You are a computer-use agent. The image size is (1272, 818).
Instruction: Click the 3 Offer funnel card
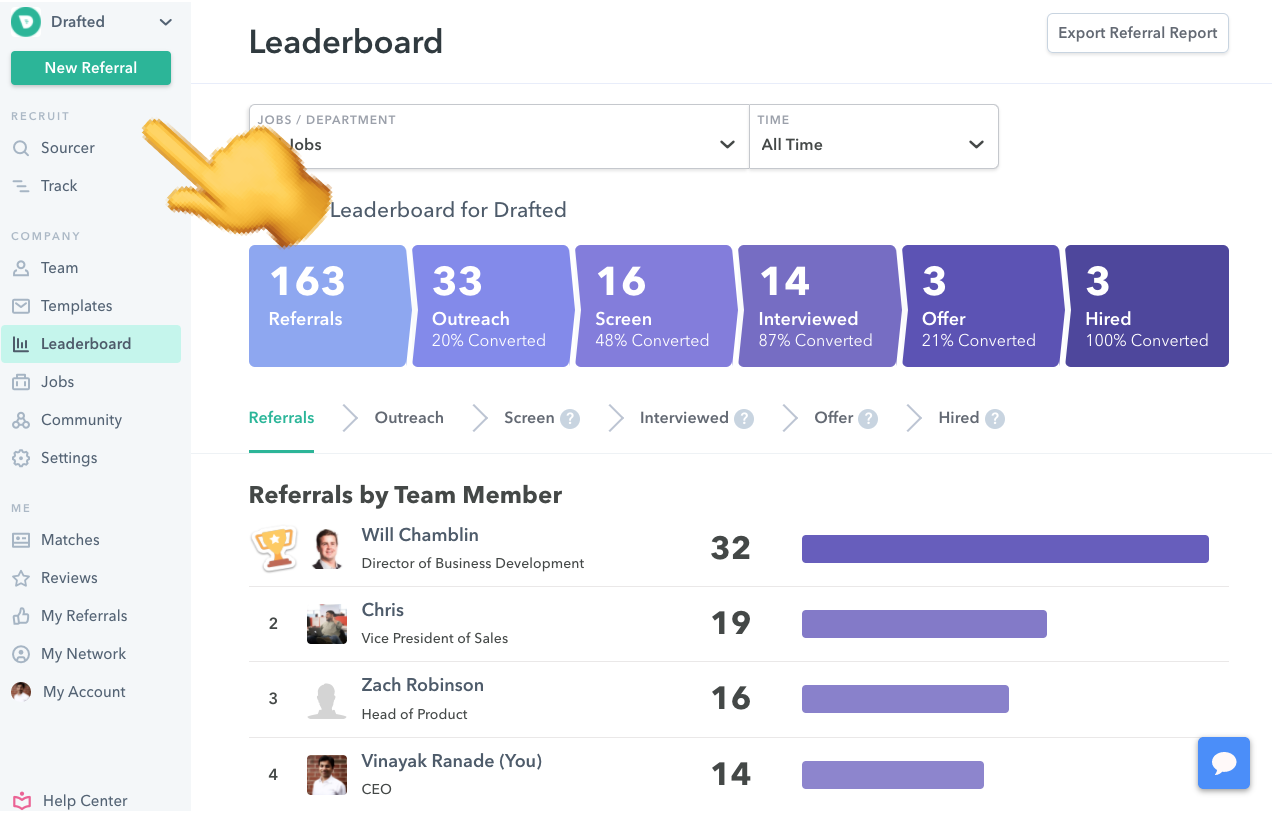981,306
